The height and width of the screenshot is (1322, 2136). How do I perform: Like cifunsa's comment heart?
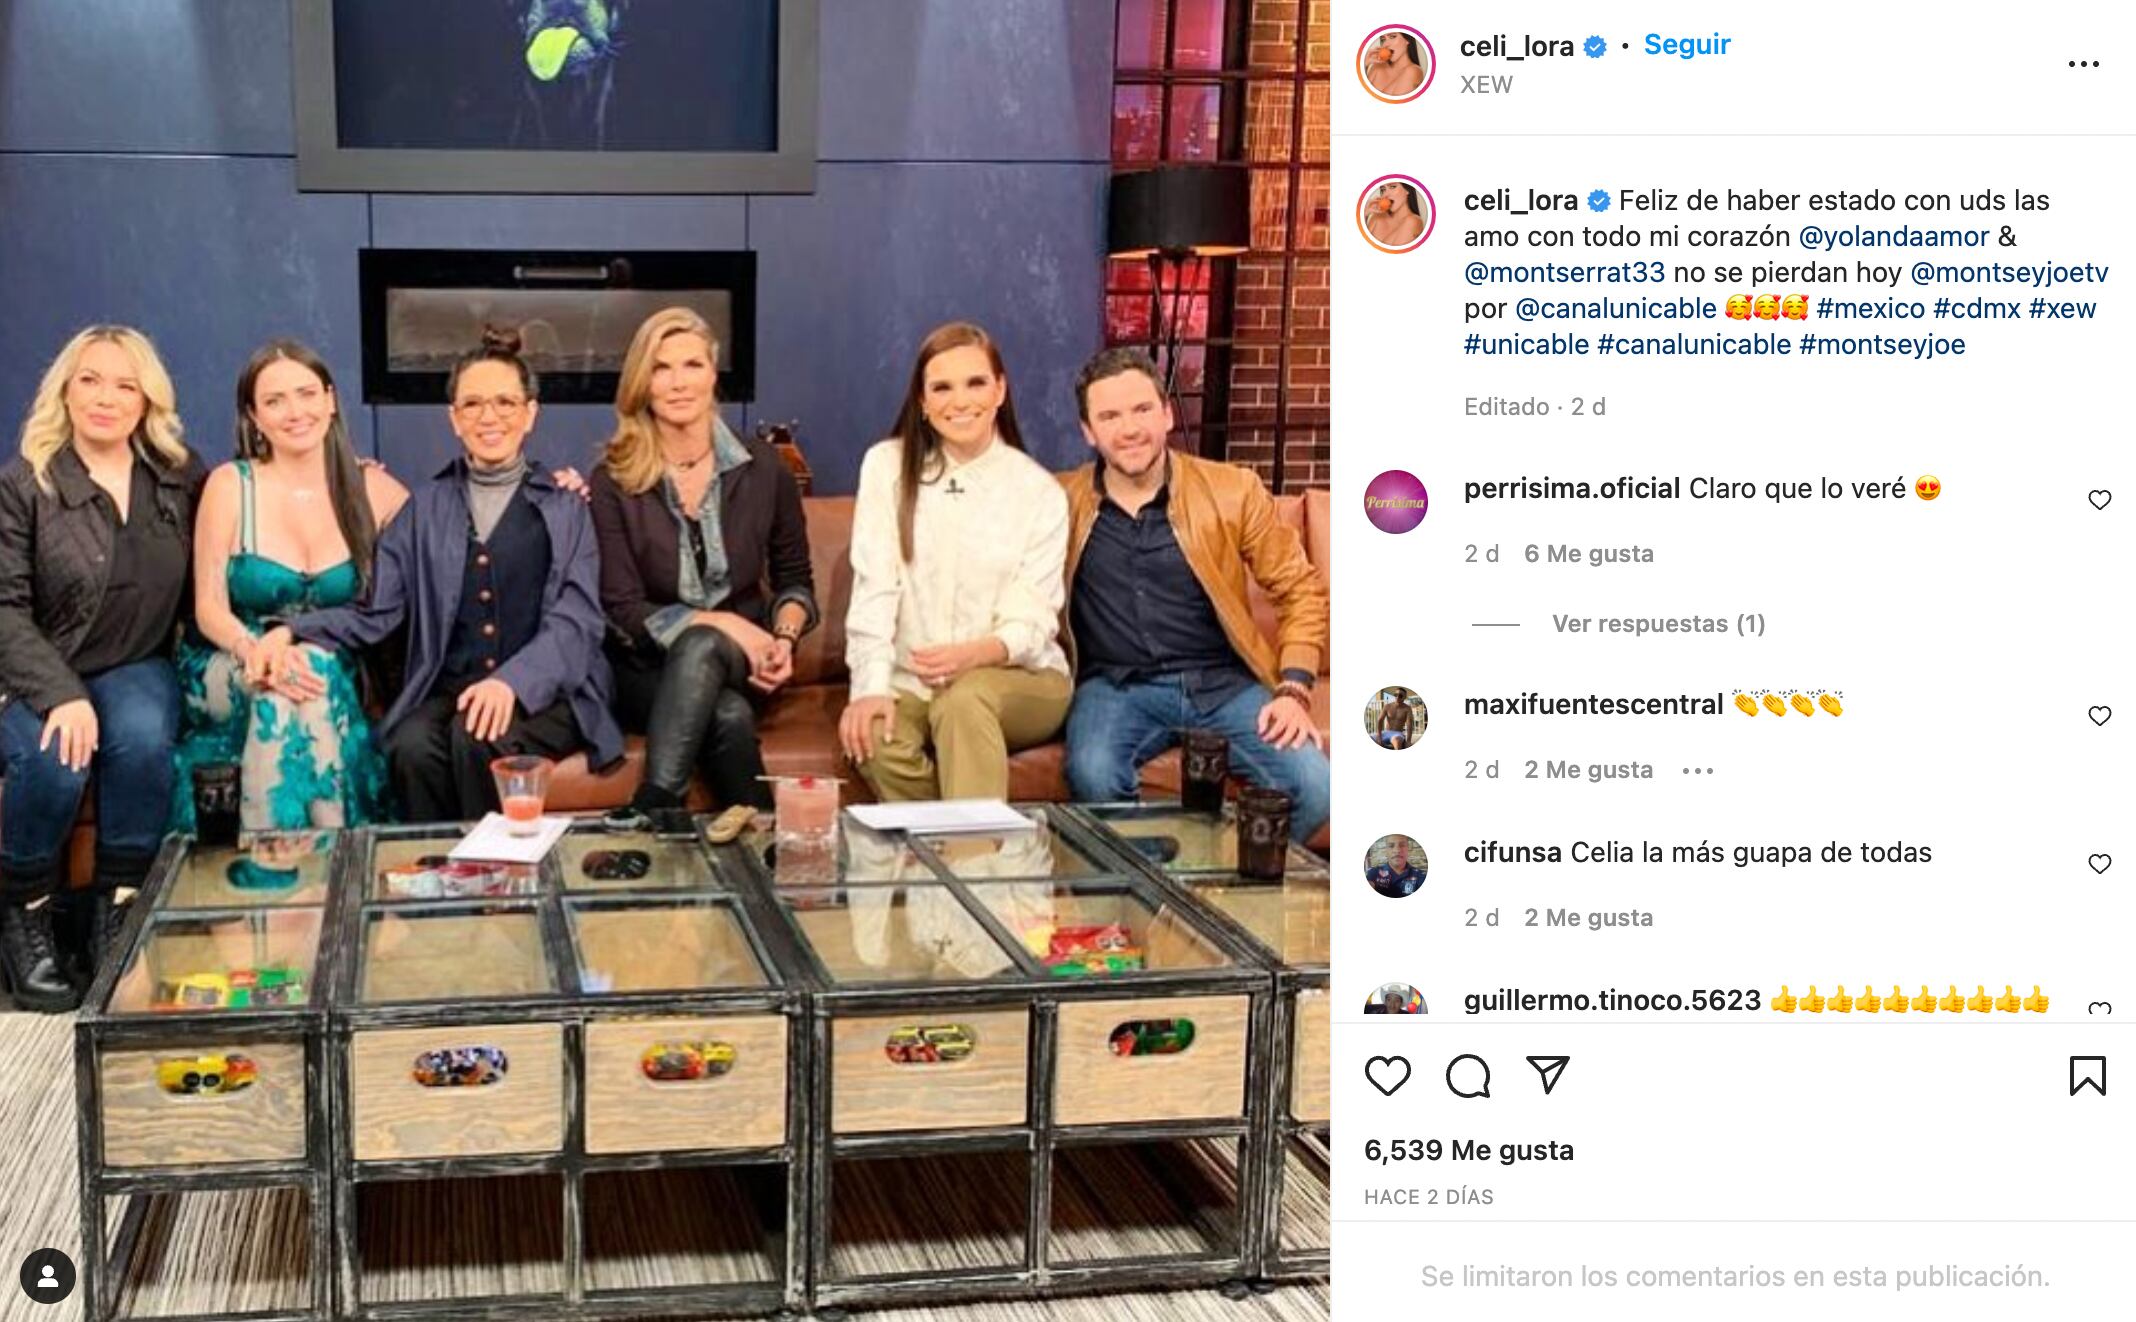pos(2100,864)
